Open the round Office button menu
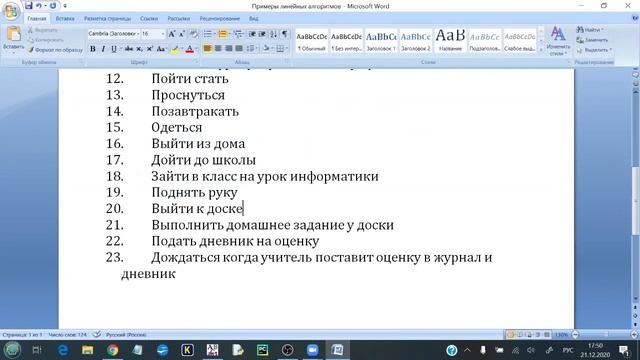The image size is (640, 360). point(11,11)
